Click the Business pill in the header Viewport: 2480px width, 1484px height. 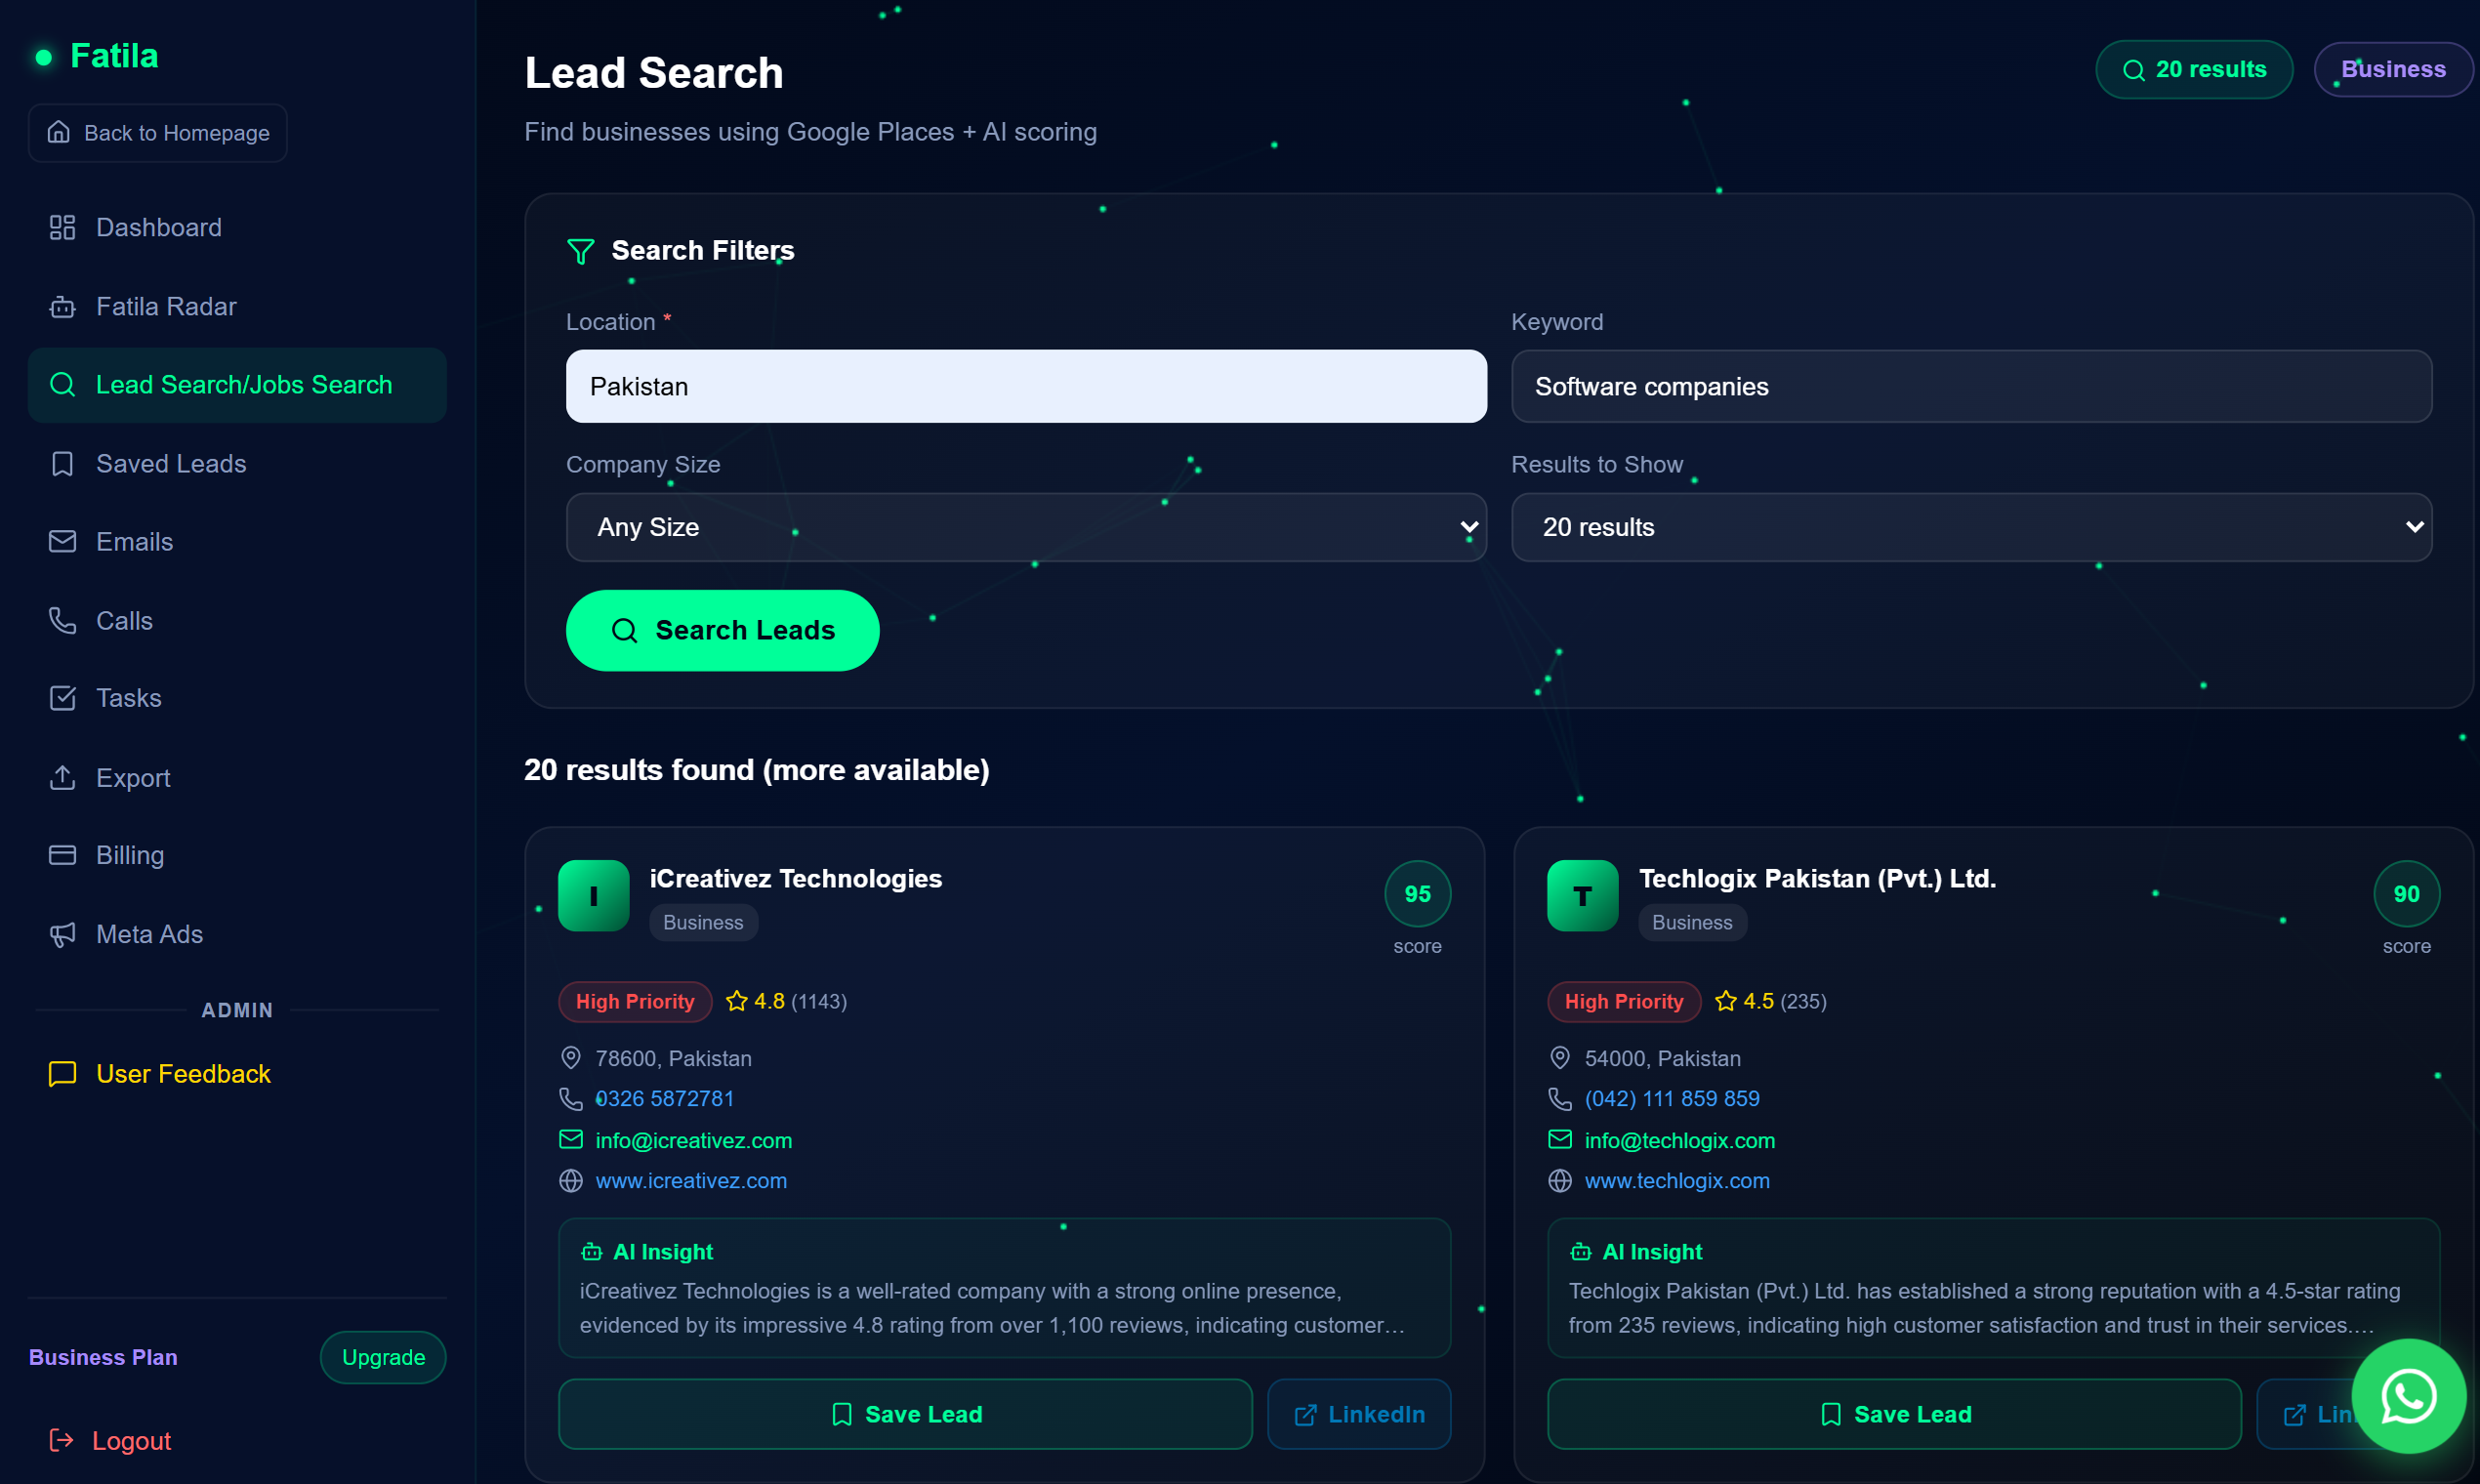(2393, 70)
